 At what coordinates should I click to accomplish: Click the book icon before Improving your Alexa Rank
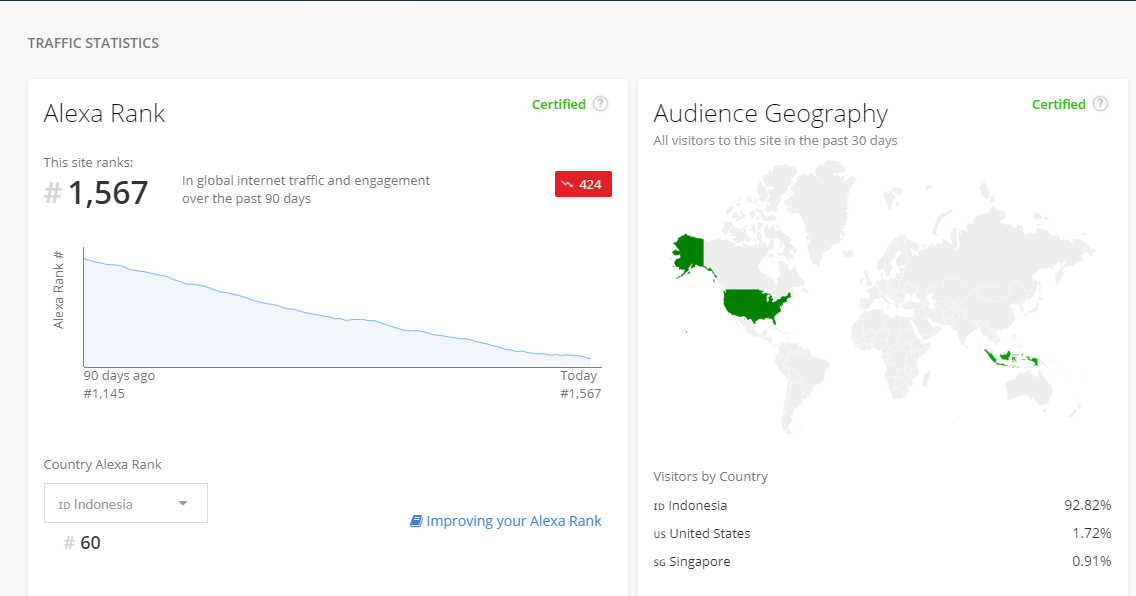[416, 521]
